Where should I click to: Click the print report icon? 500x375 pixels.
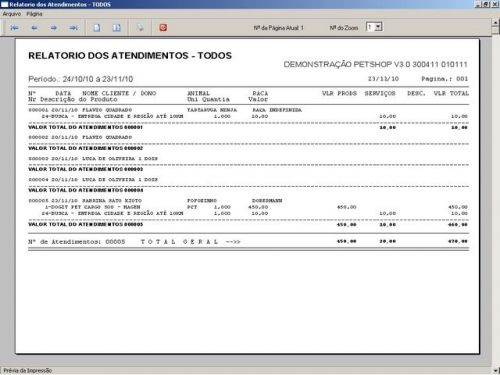pos(140,28)
